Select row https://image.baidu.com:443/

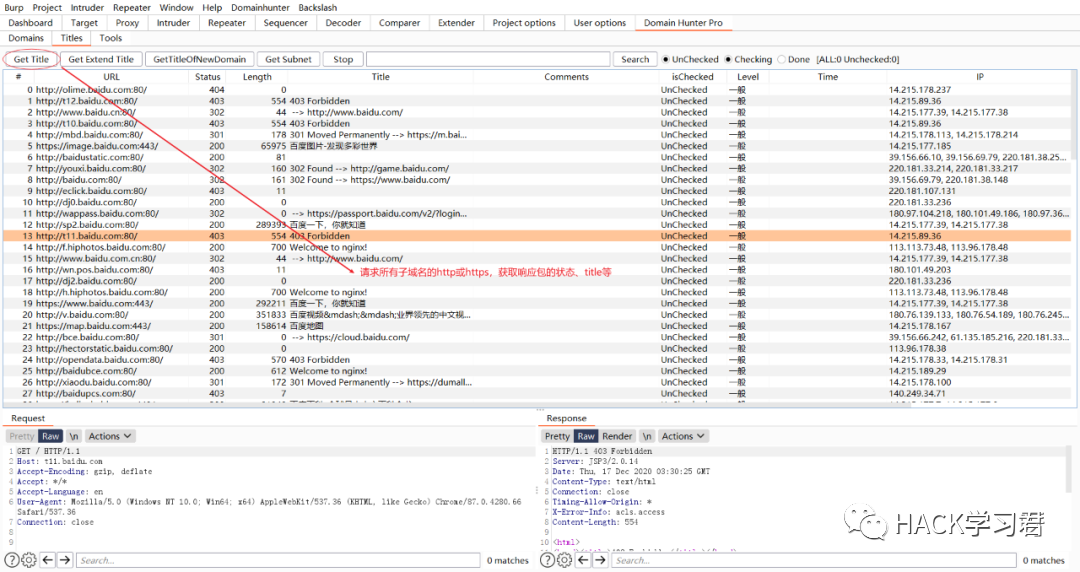pos(537,146)
